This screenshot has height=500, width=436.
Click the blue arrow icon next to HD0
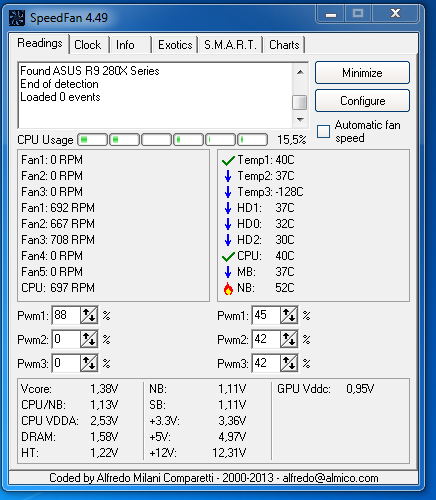coord(228,224)
